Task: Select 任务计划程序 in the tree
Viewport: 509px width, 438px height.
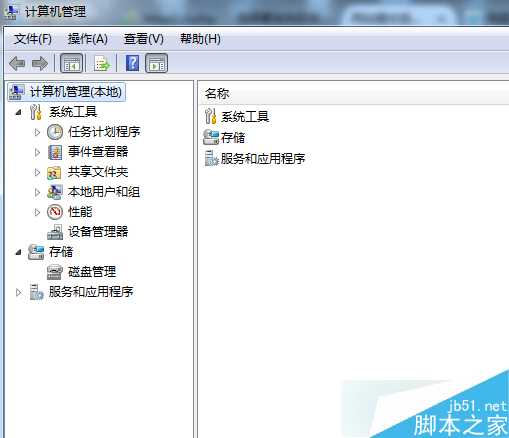Action: coord(104,132)
